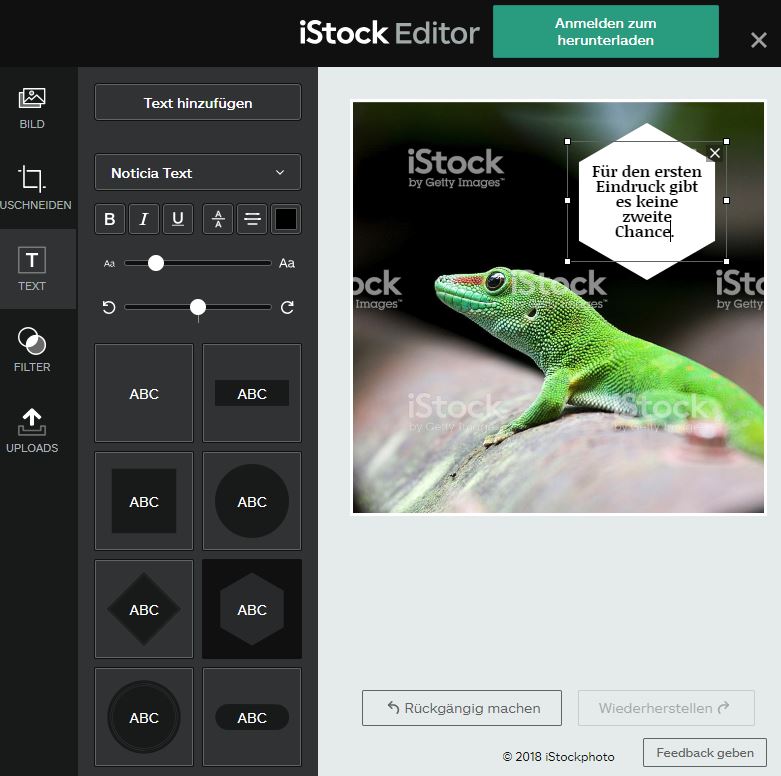Image resolution: width=781 pixels, height=776 pixels.
Task: Choose the ringed circle ABC style
Action: pos(144,717)
